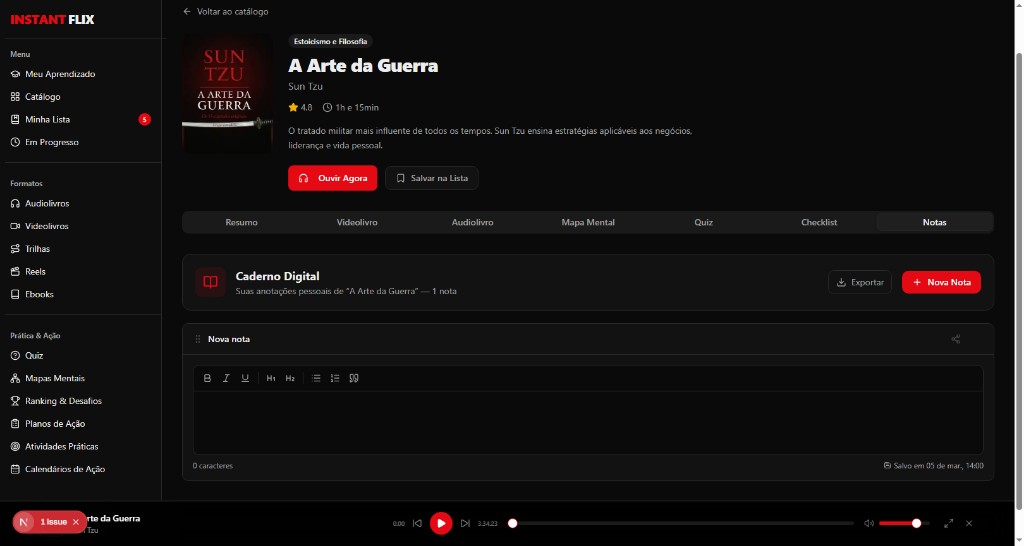The height and width of the screenshot is (546, 1024).
Task: Switch to the Videolivro tab
Action: [x=357, y=222]
